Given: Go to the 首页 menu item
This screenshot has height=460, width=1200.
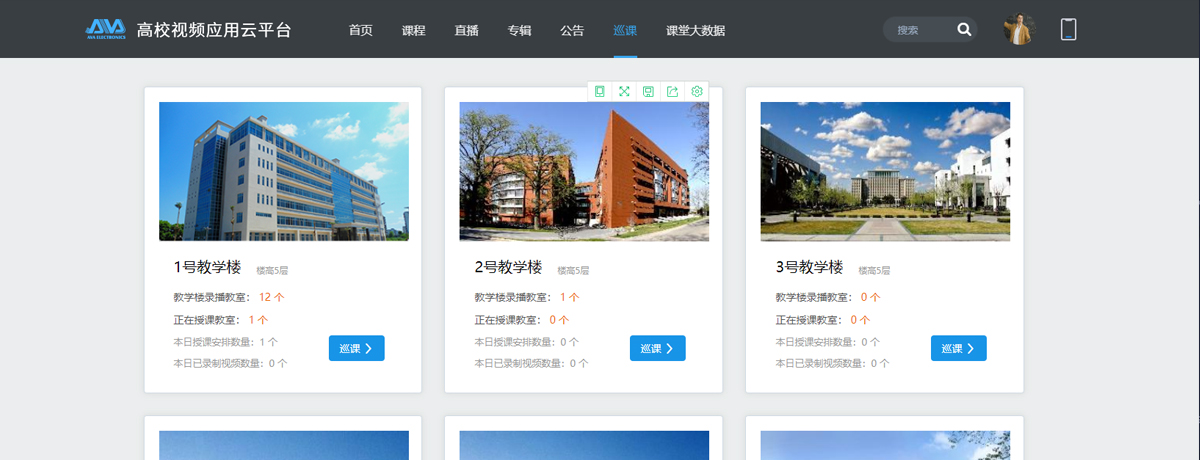Looking at the screenshot, I should pos(361,30).
